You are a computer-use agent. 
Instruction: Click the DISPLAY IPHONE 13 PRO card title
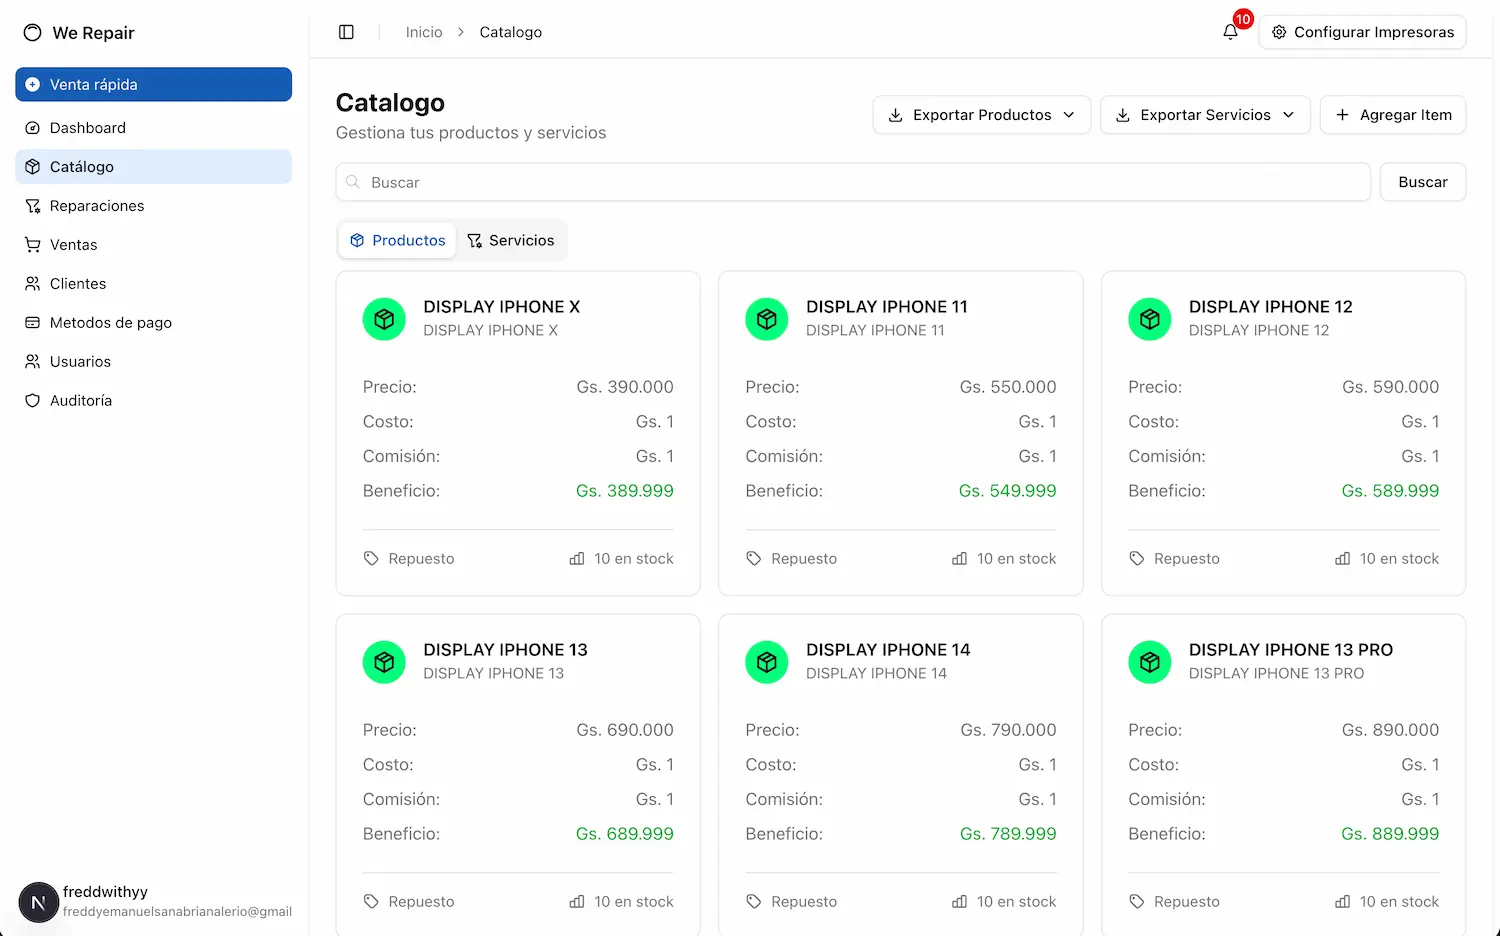click(x=1290, y=650)
